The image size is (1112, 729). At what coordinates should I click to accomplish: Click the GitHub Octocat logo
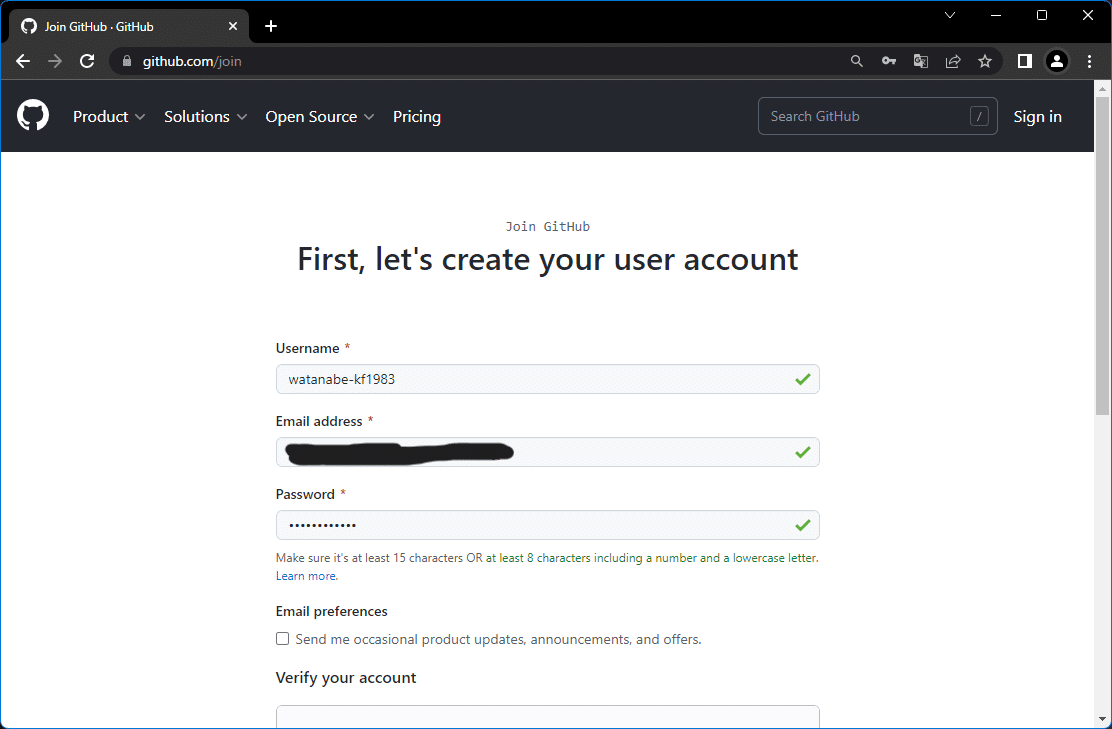[33, 115]
